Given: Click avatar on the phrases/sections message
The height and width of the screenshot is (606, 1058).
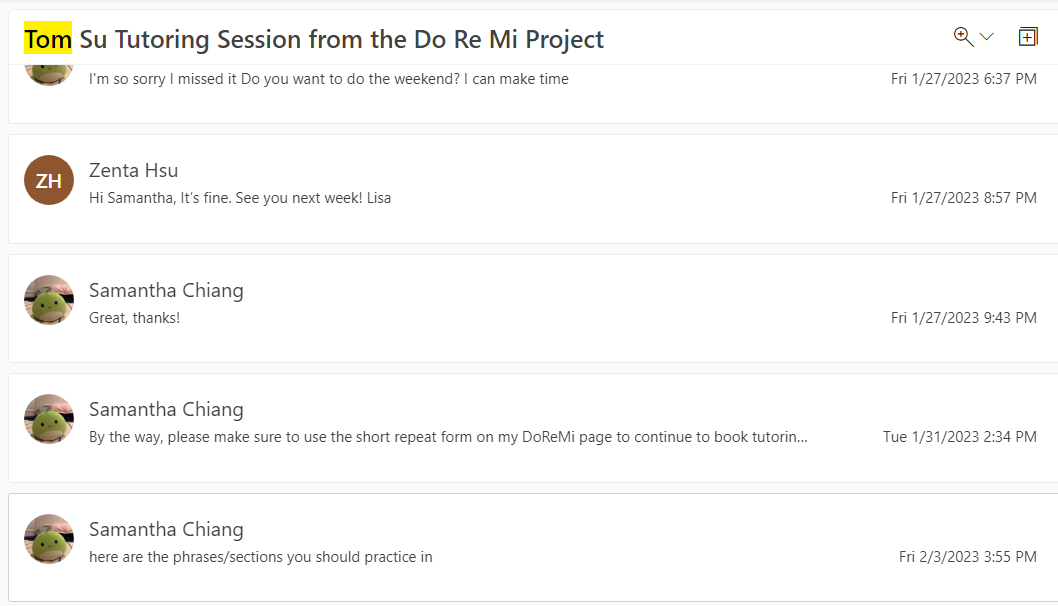Looking at the screenshot, I should pos(49,539).
